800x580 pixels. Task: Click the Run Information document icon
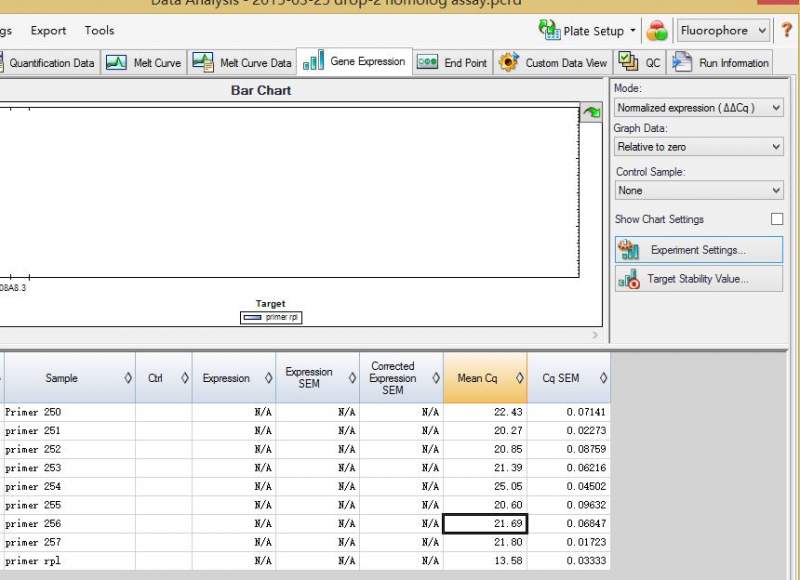[x=682, y=62]
